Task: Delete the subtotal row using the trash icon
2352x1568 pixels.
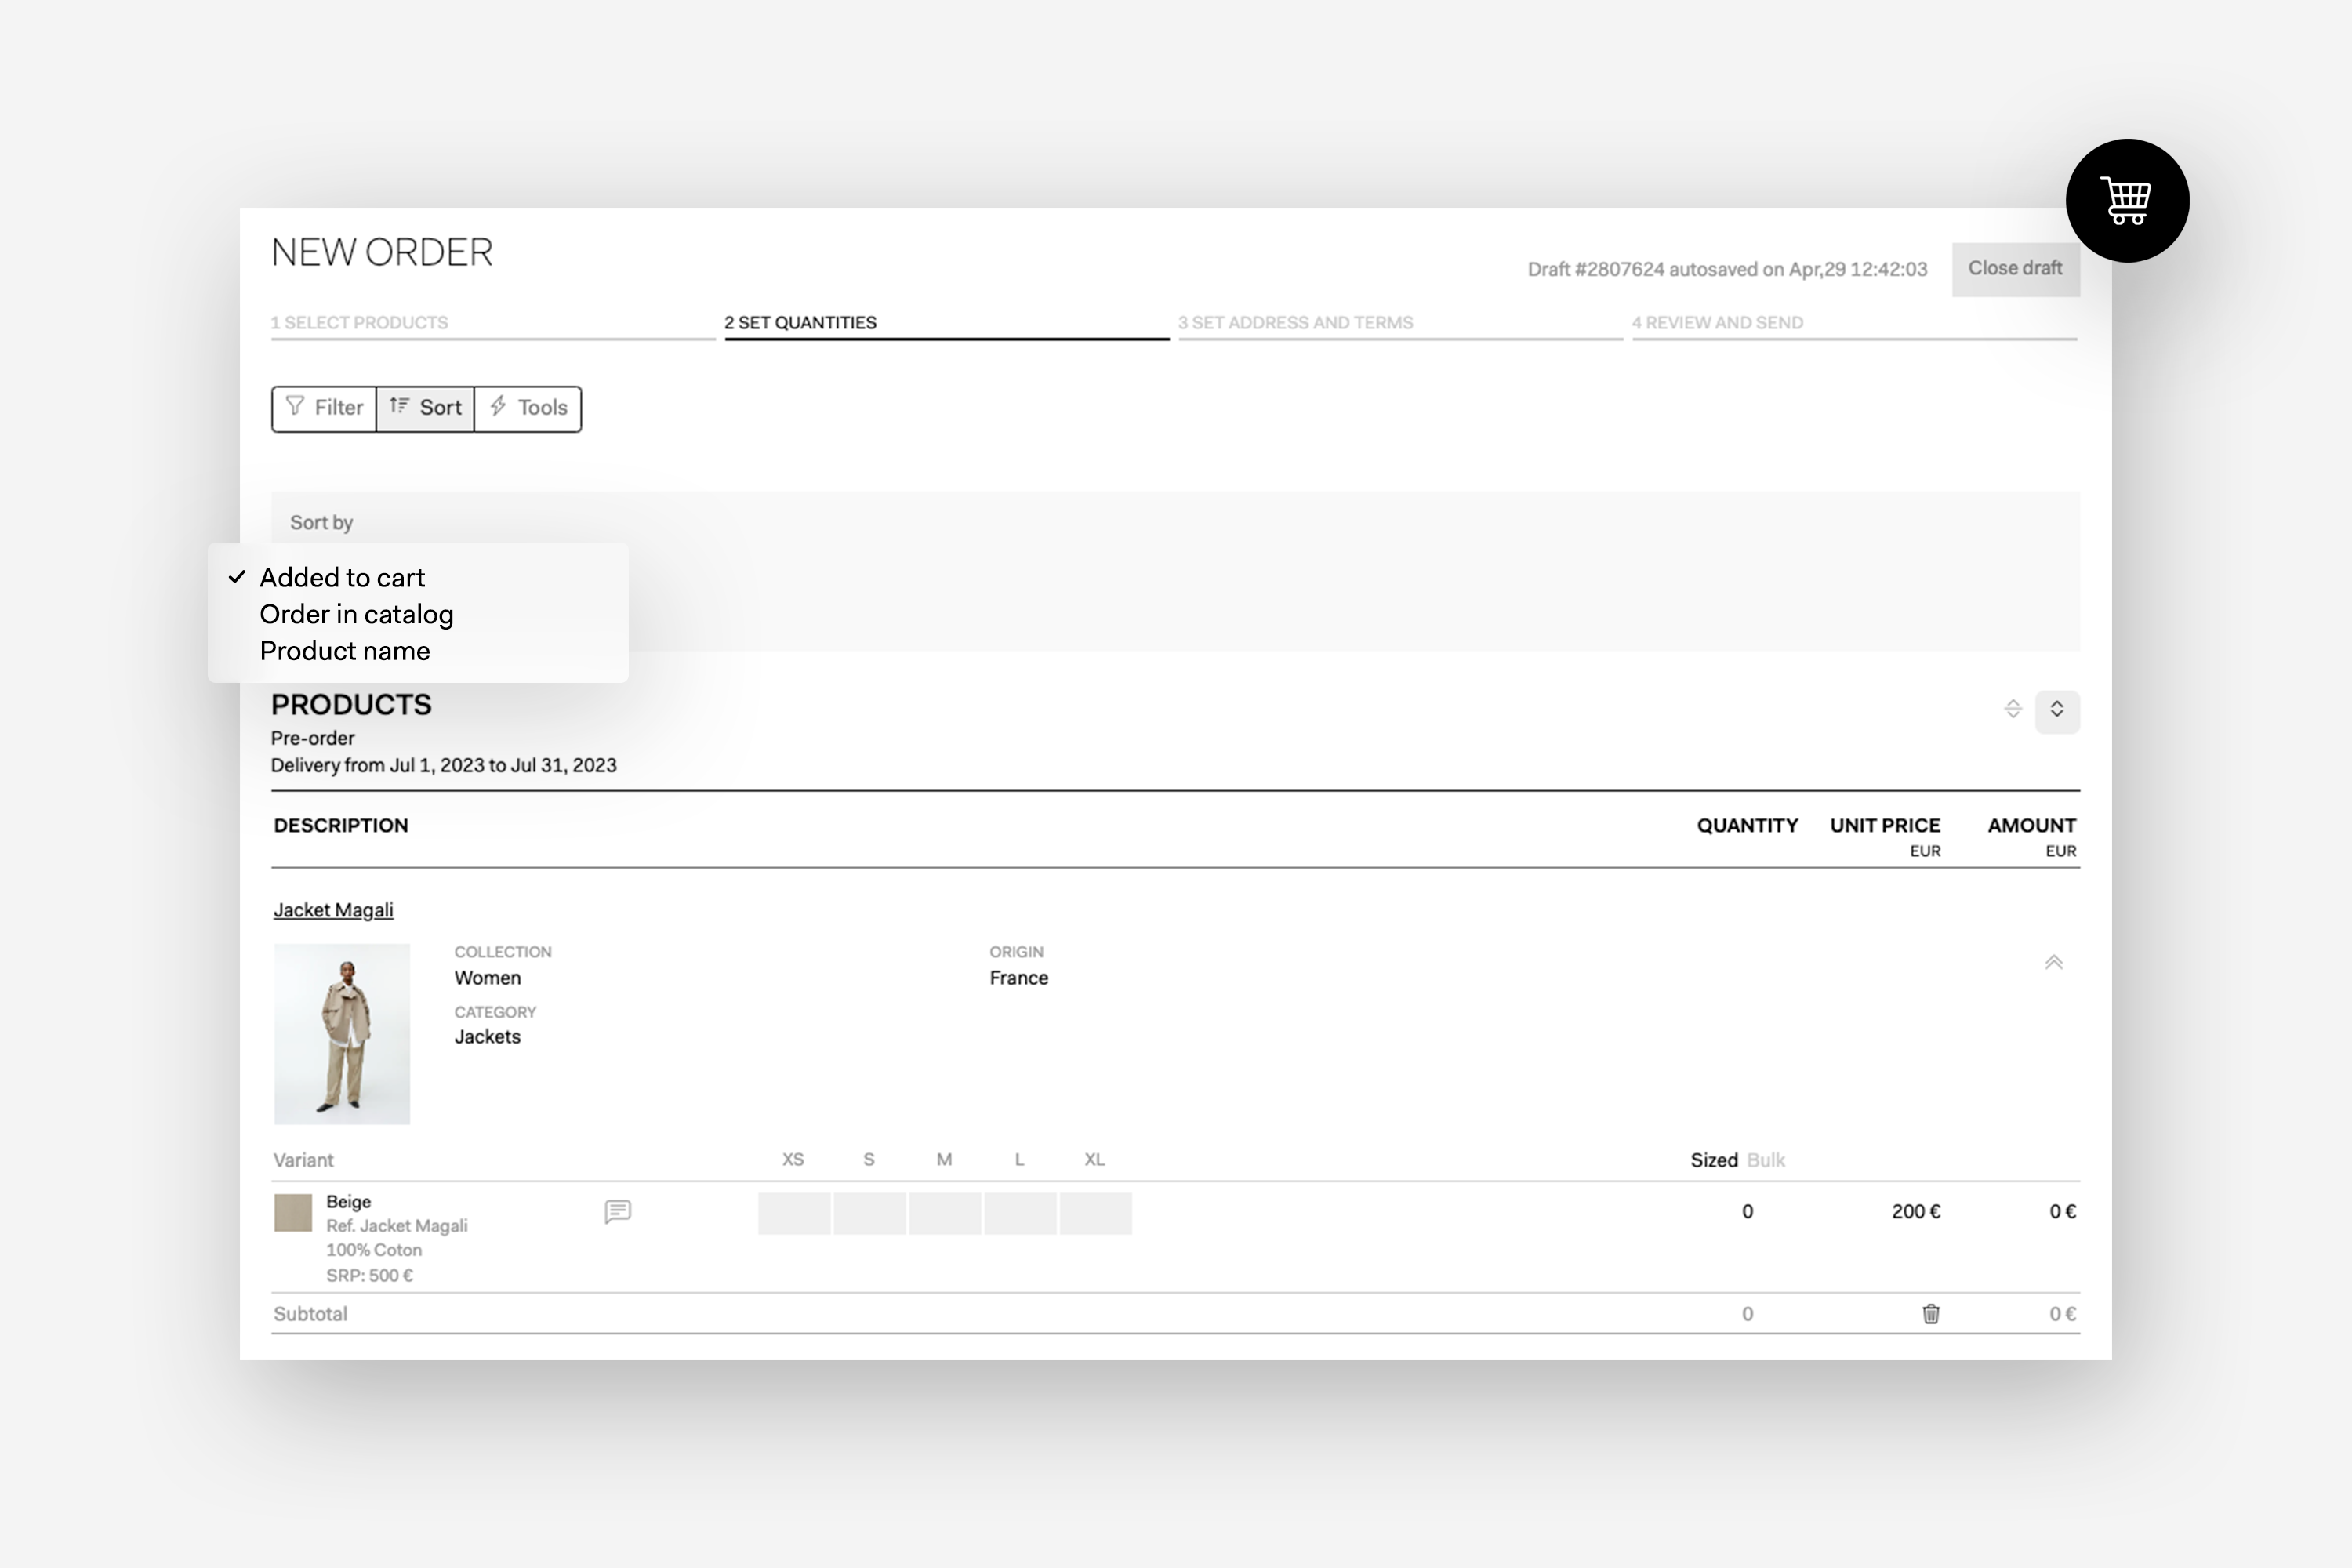Action: 1930,1313
